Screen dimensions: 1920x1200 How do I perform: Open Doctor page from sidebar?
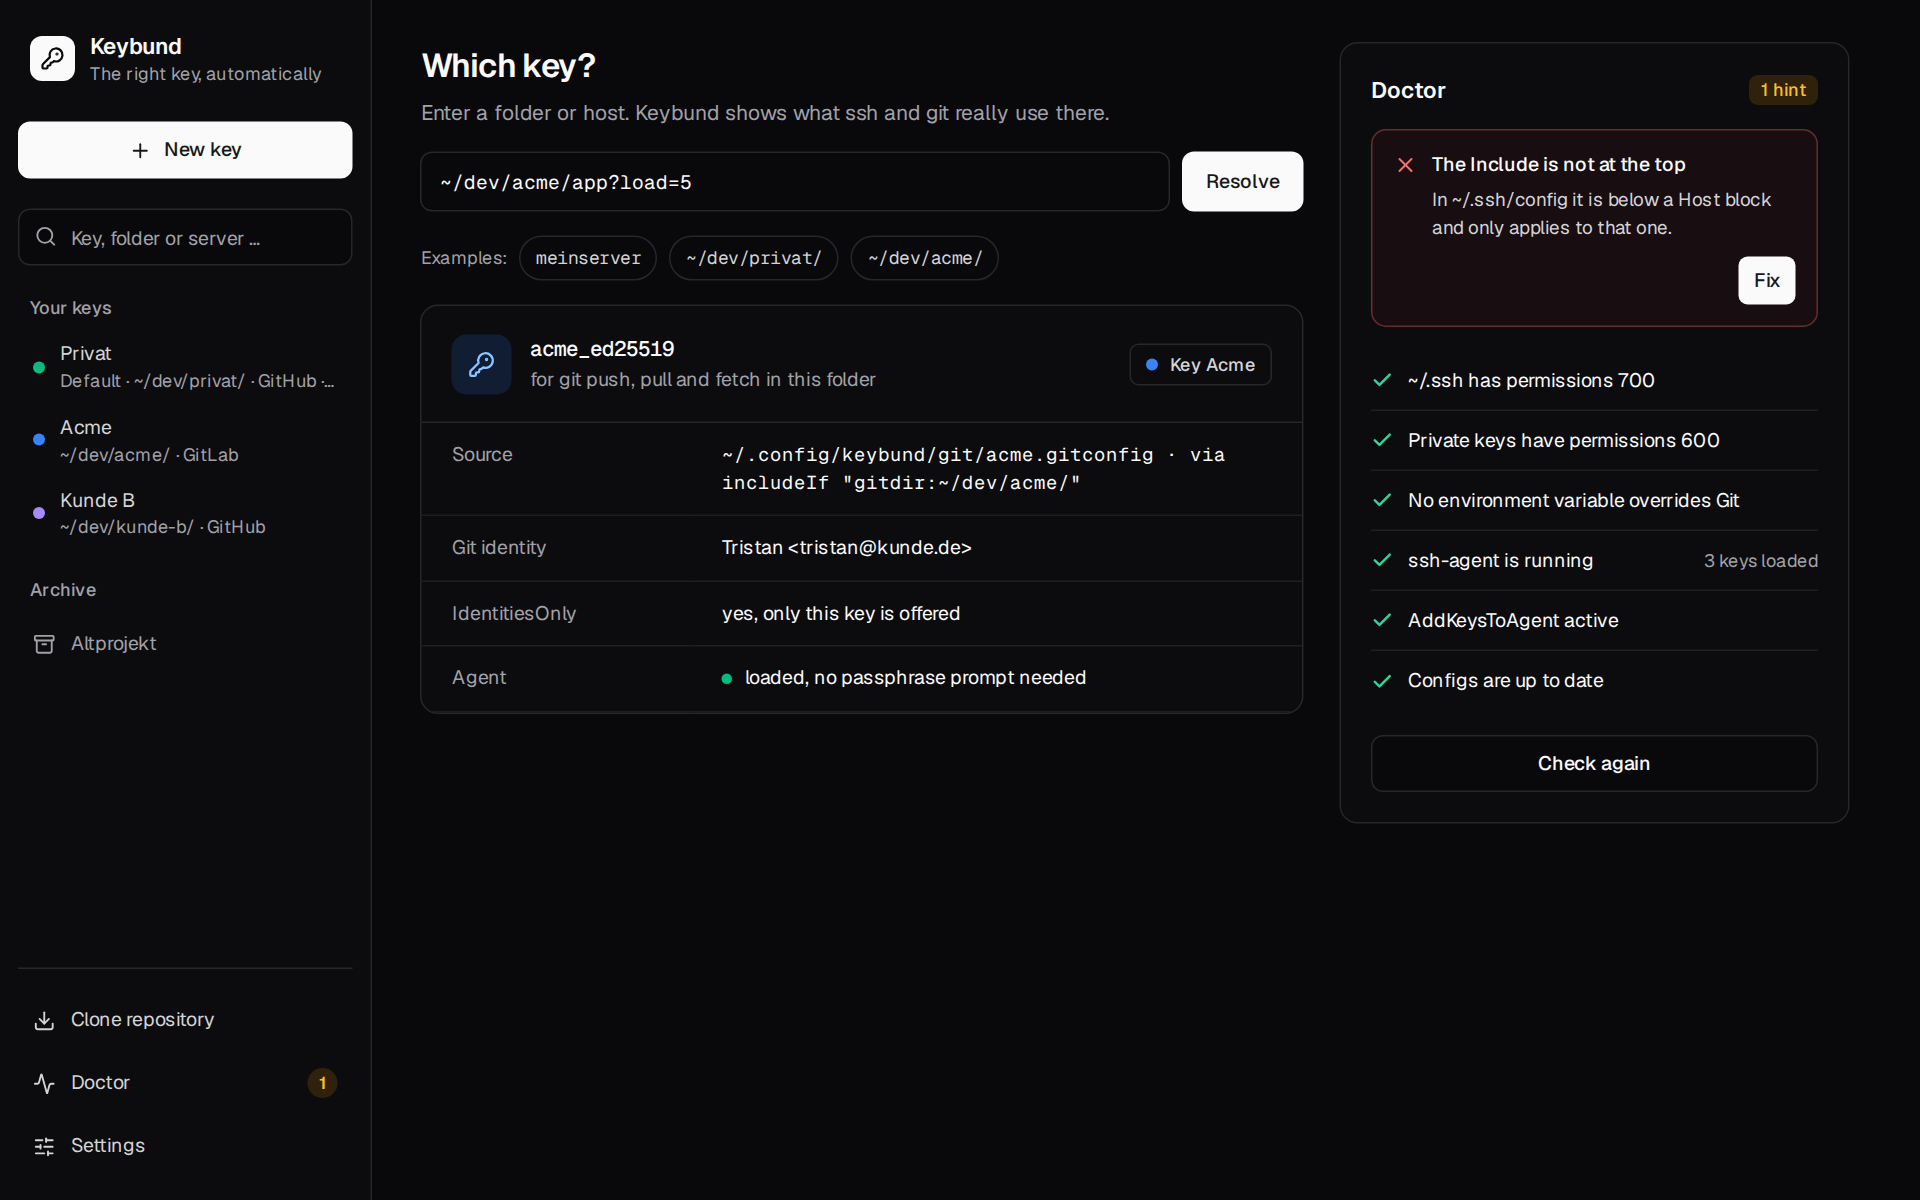click(185, 1083)
